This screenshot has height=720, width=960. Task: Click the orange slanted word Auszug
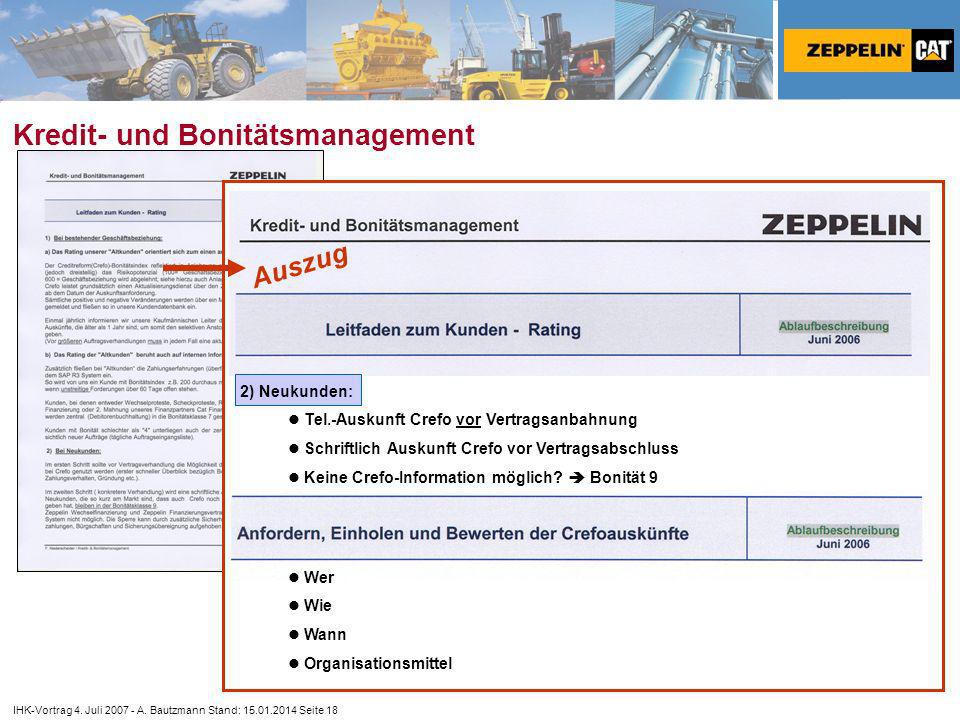click(301, 266)
